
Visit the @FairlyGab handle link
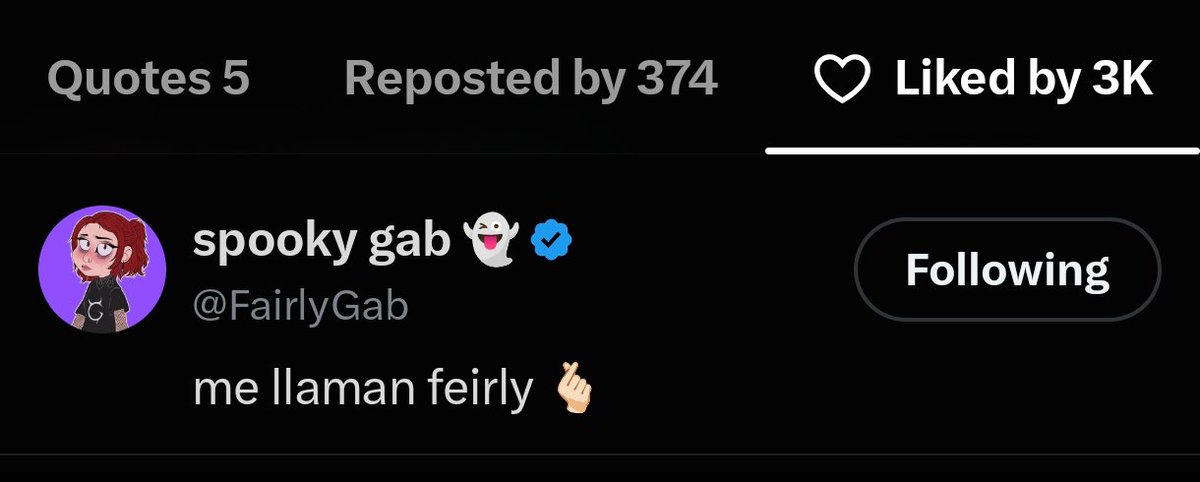pos(300,306)
